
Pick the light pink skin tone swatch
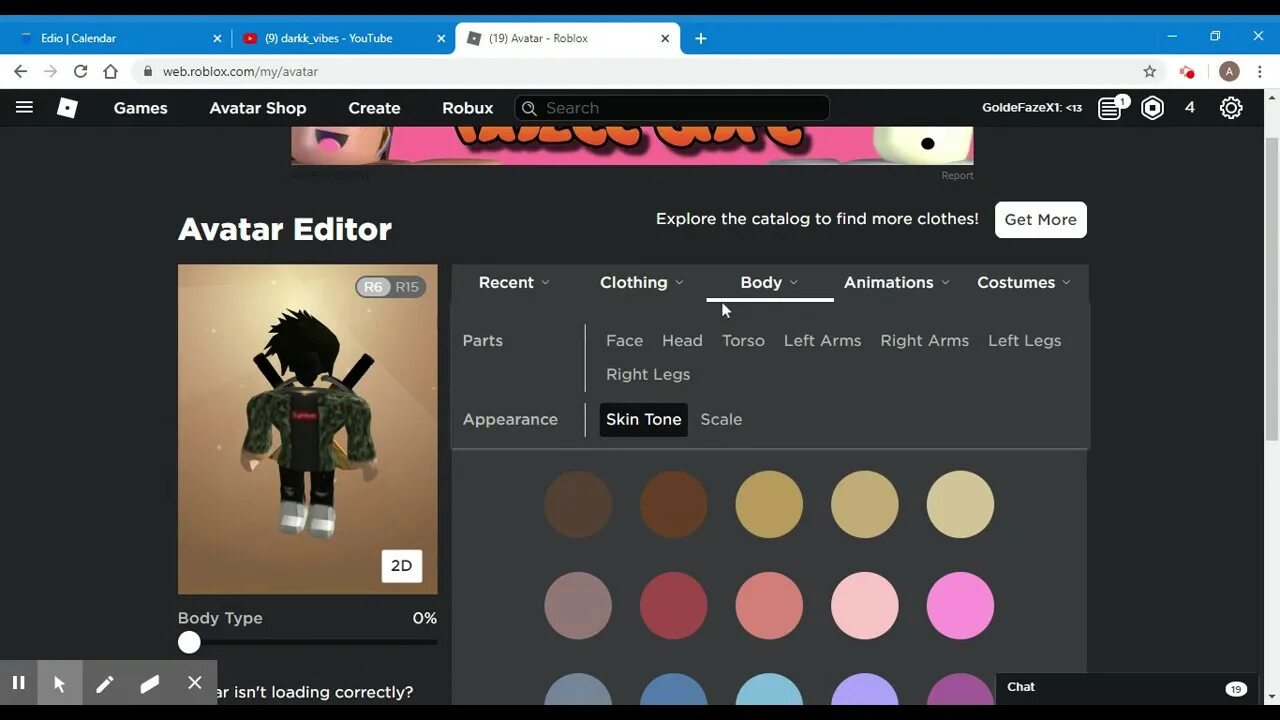tap(864, 605)
